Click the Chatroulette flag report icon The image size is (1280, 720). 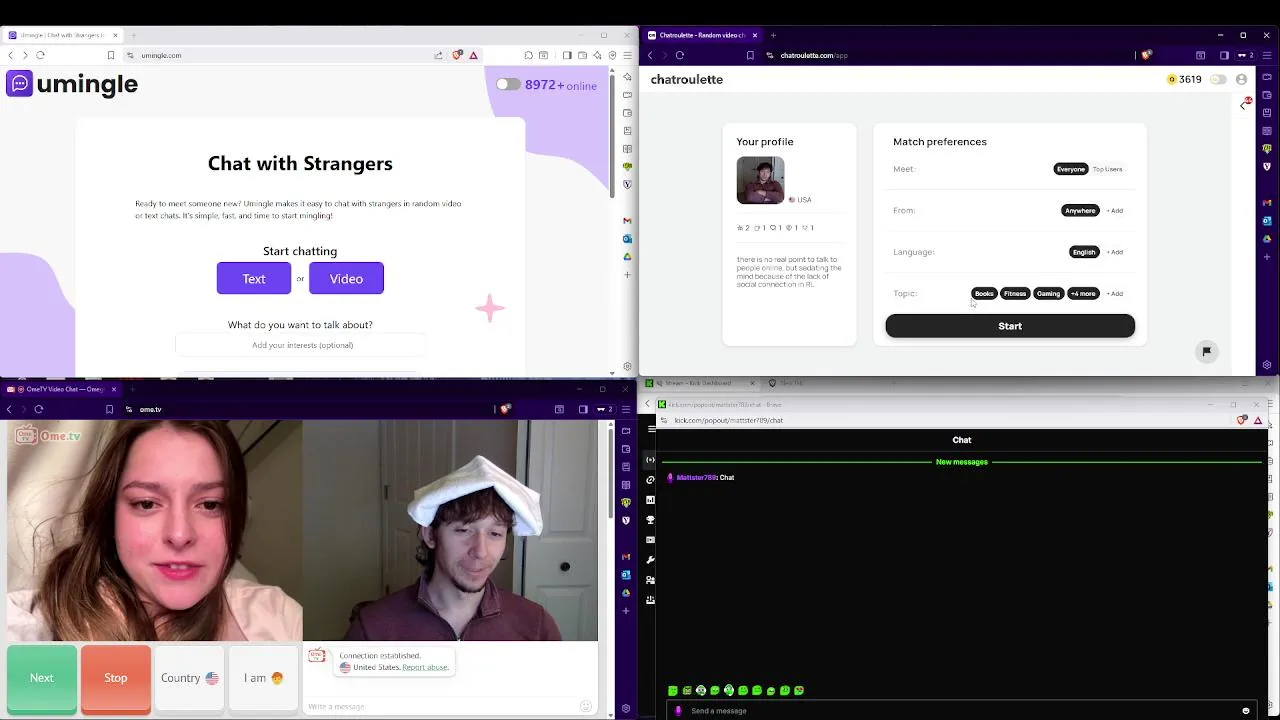coord(1206,352)
